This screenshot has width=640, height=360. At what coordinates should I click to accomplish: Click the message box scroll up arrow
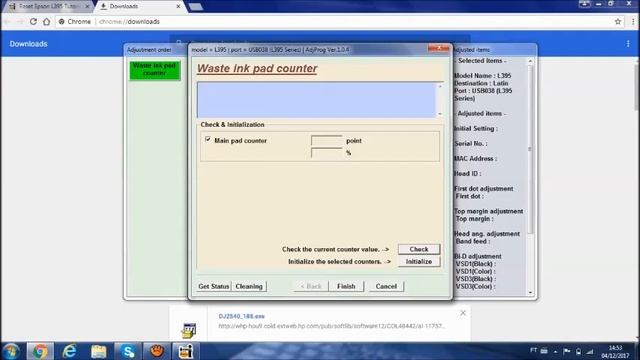[440, 87]
